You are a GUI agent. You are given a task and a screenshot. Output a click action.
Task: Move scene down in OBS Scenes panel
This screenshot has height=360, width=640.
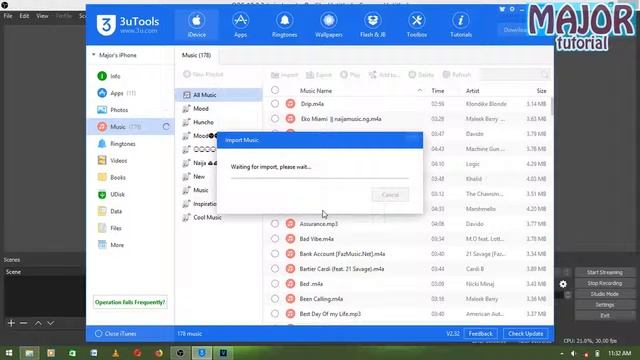[50, 323]
